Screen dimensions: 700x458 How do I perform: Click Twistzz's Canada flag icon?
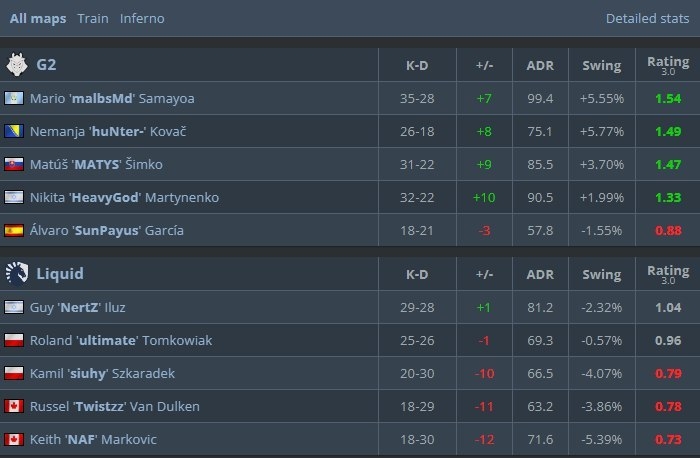point(14,406)
